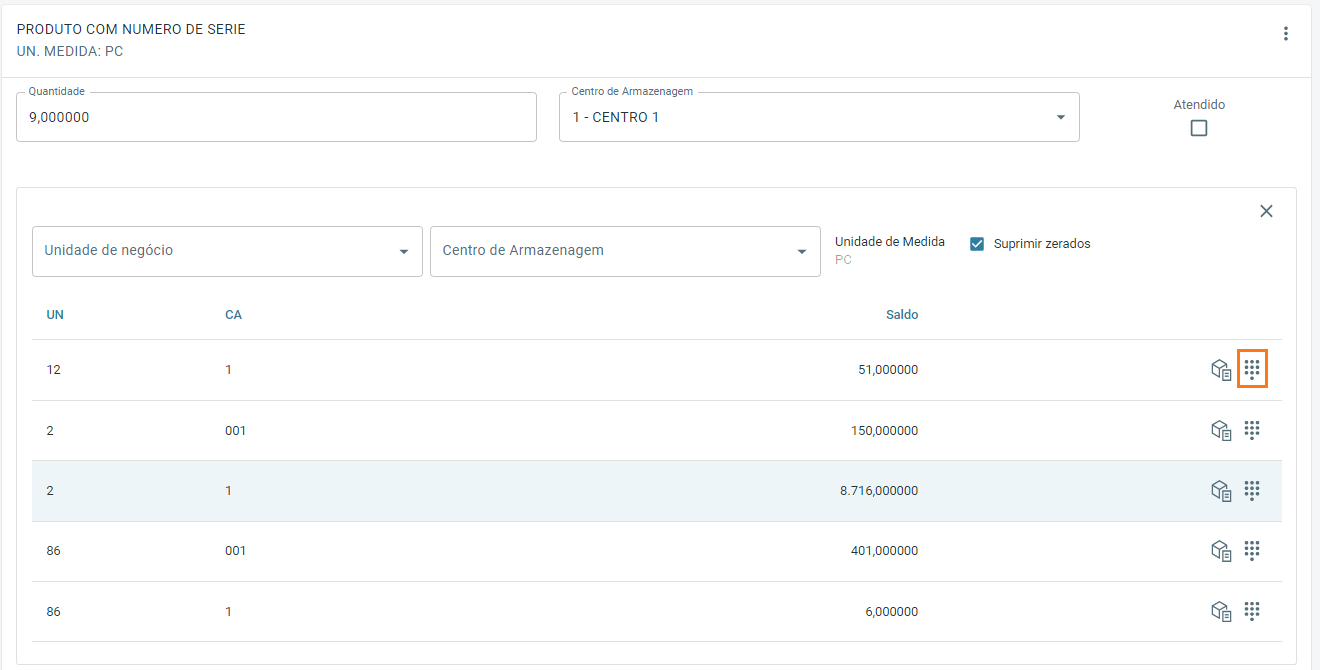Open the 1 - CENTRO 1 dropdown
Viewport: 1320px width, 670px height.
pos(819,117)
